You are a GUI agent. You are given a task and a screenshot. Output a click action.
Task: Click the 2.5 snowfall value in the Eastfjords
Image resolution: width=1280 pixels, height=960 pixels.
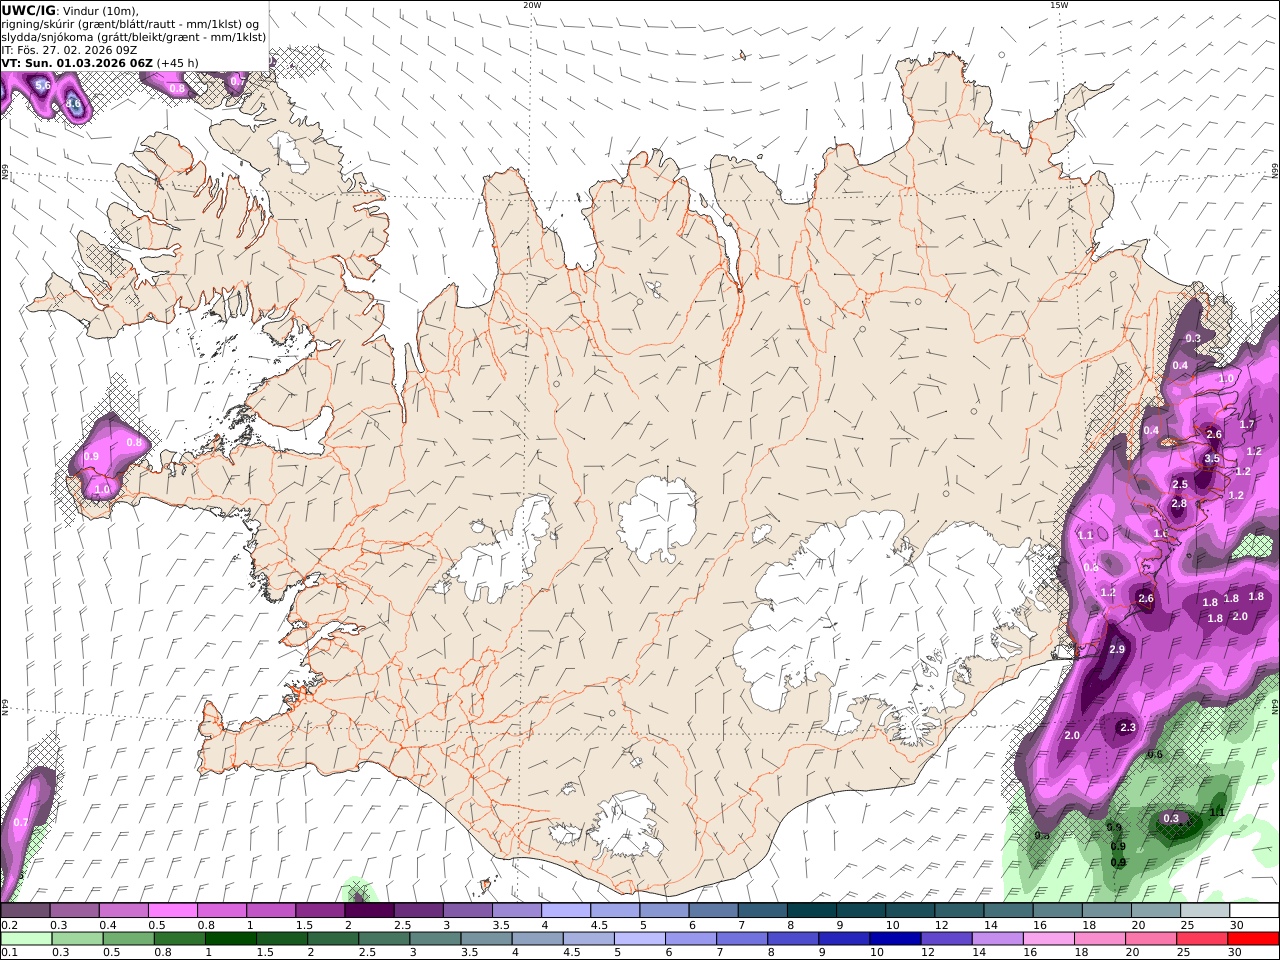tap(1180, 485)
